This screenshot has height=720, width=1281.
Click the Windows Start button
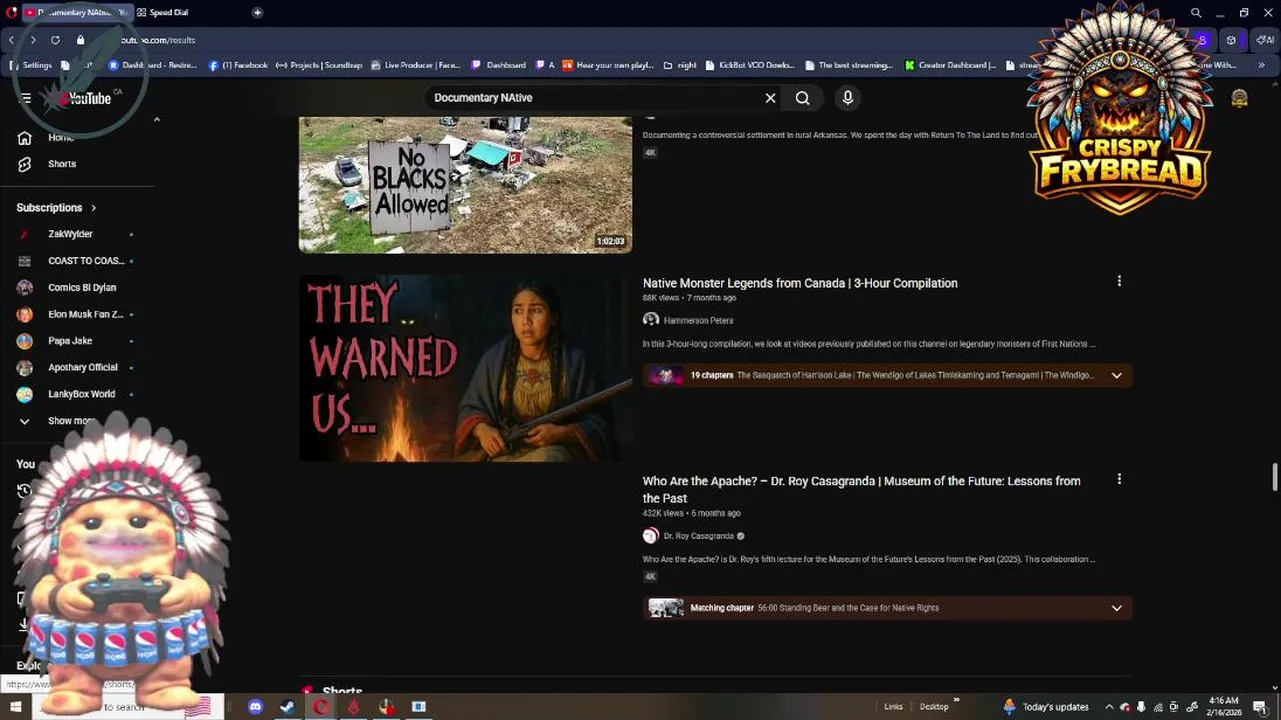pos(15,707)
